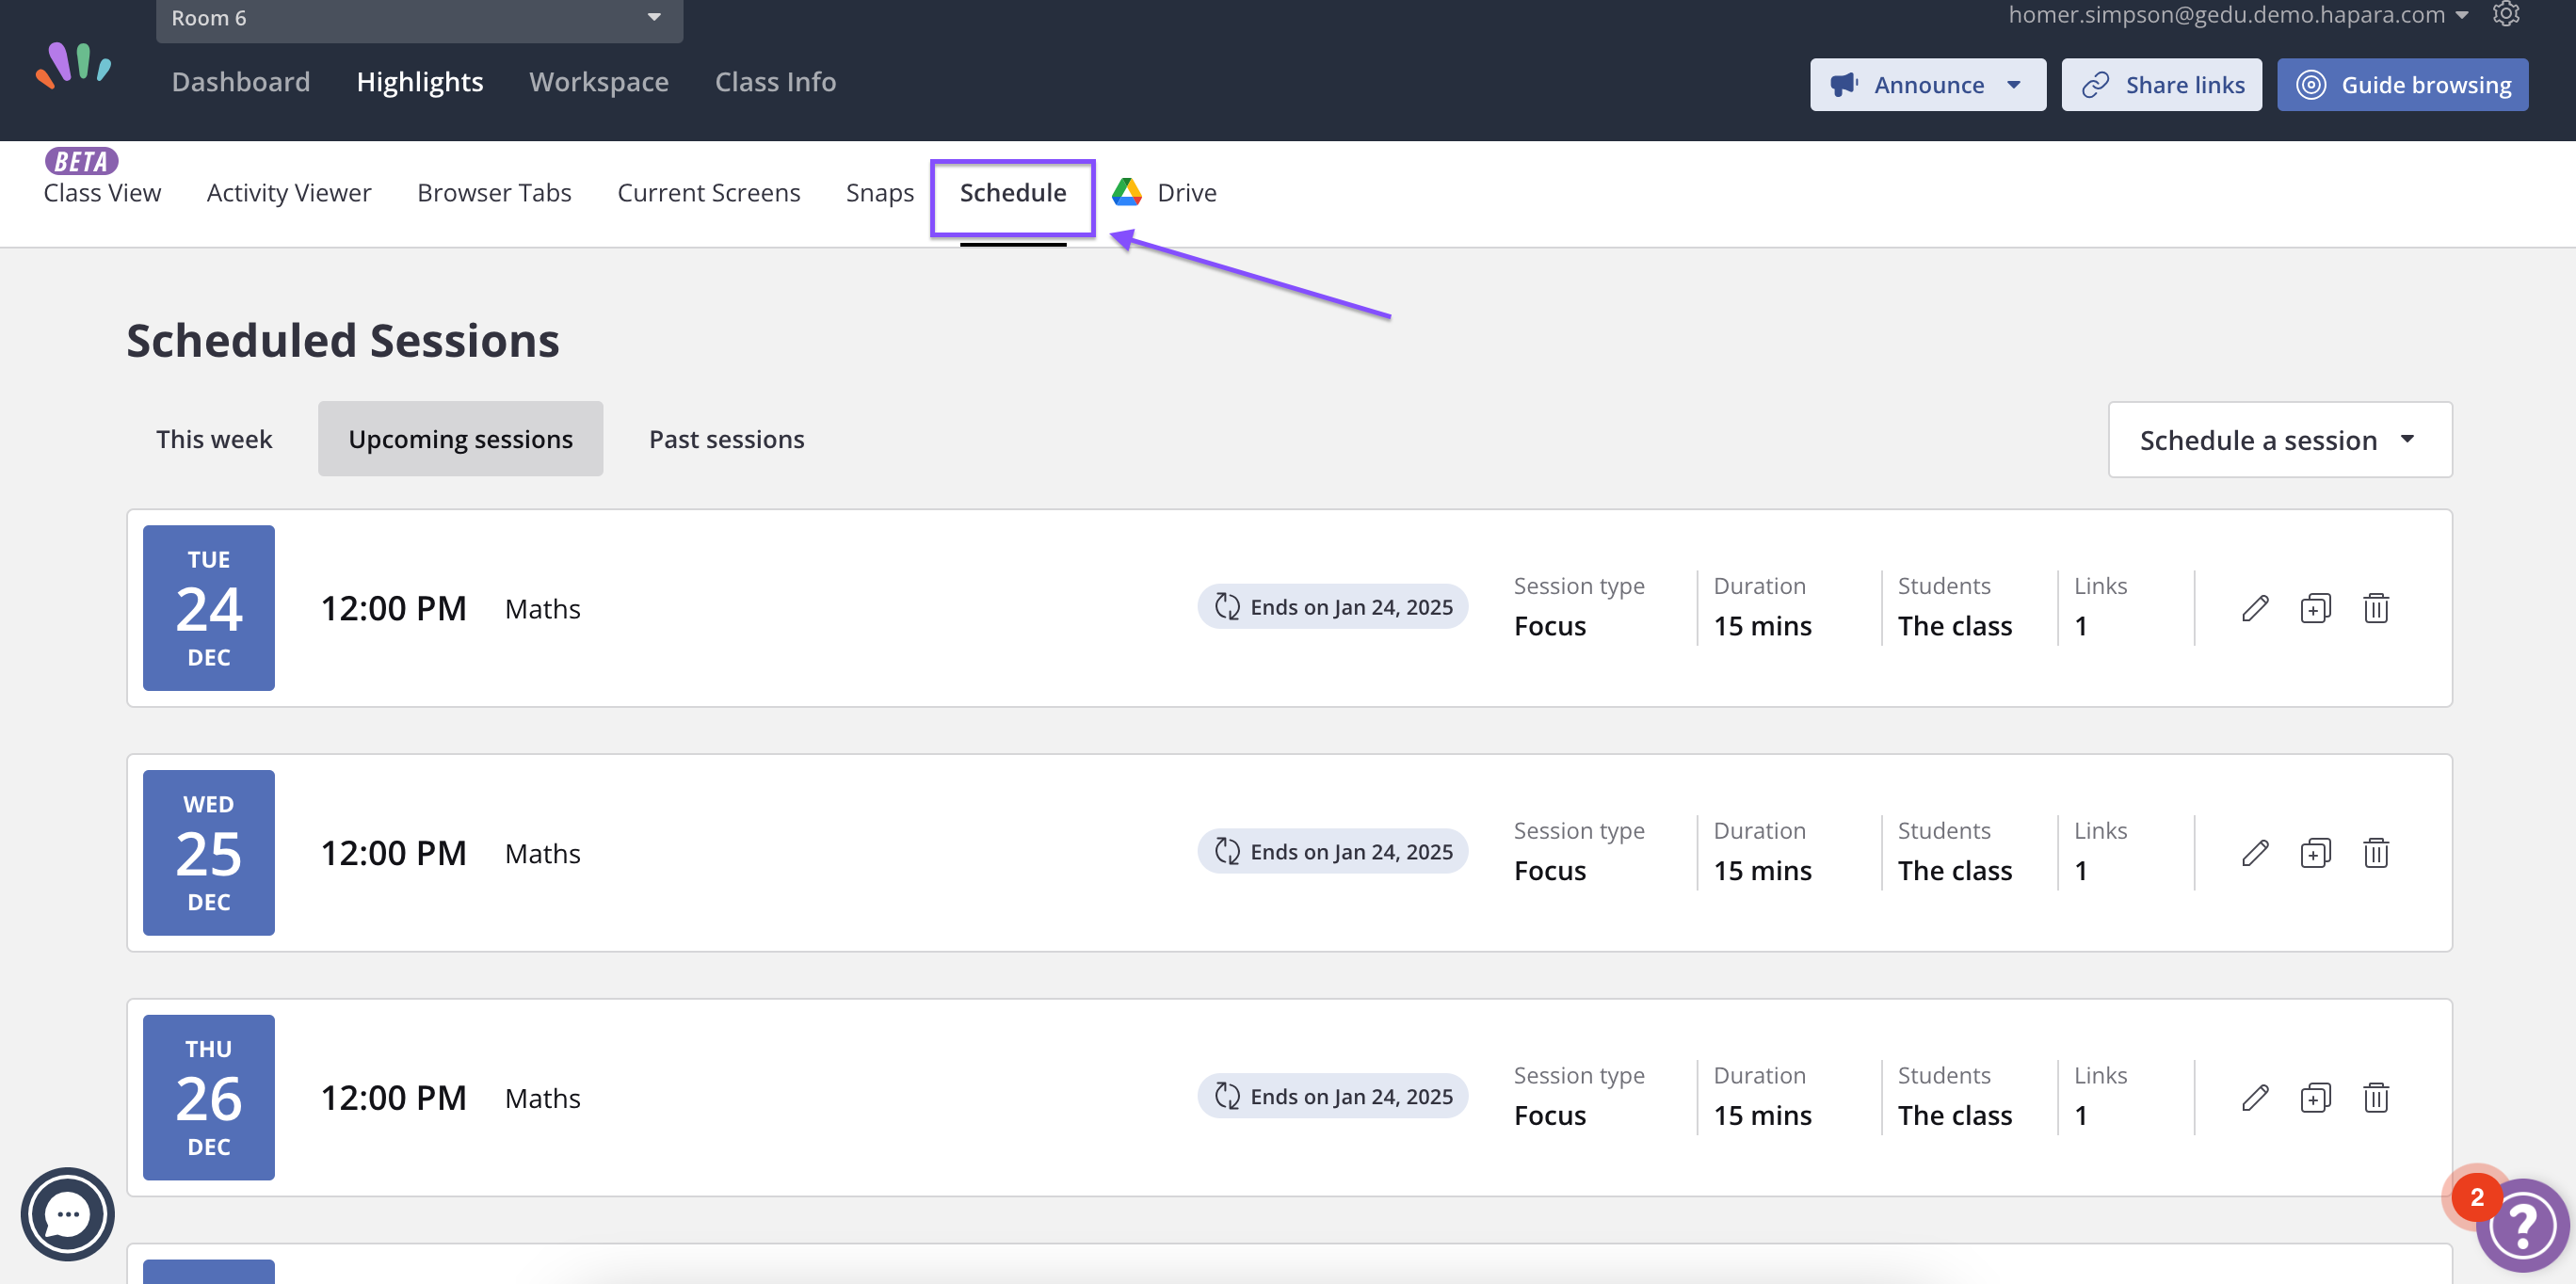The width and height of the screenshot is (2576, 1284).
Task: Click the BETA badge
Action: coord(81,161)
